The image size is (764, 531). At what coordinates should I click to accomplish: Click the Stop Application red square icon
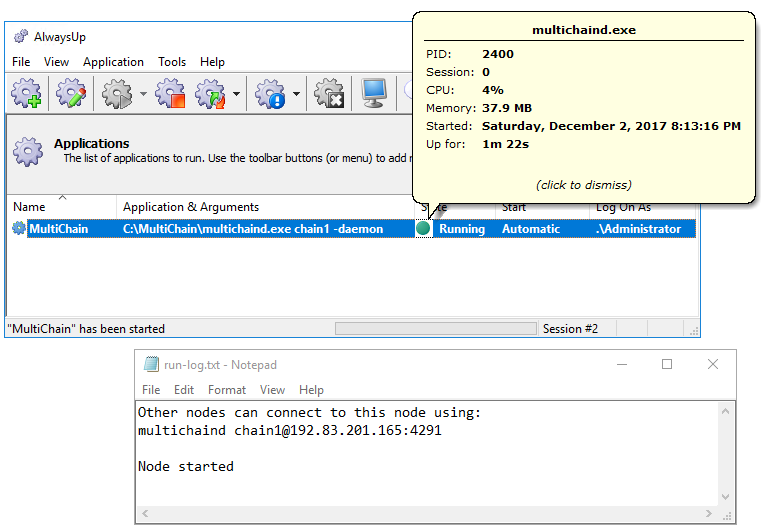[x=170, y=93]
